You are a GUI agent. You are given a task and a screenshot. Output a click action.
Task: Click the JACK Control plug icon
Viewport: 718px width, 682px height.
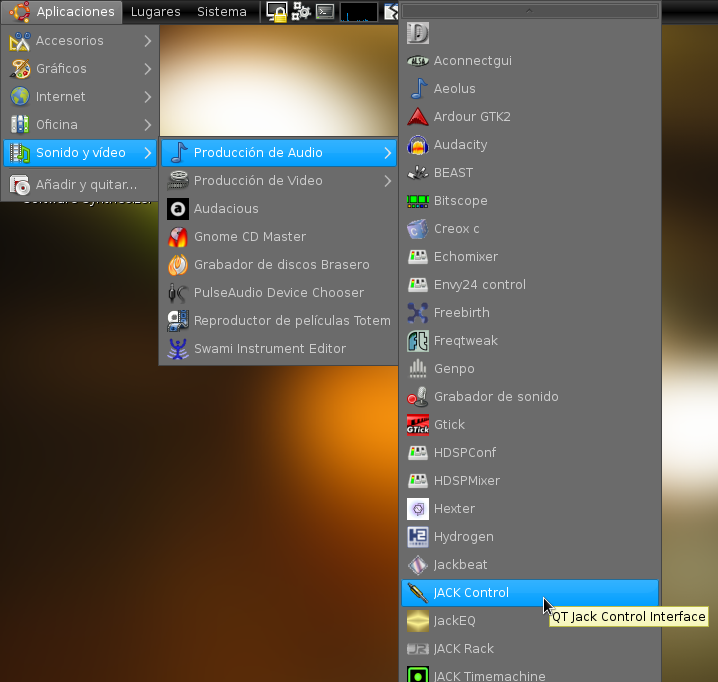click(x=418, y=593)
